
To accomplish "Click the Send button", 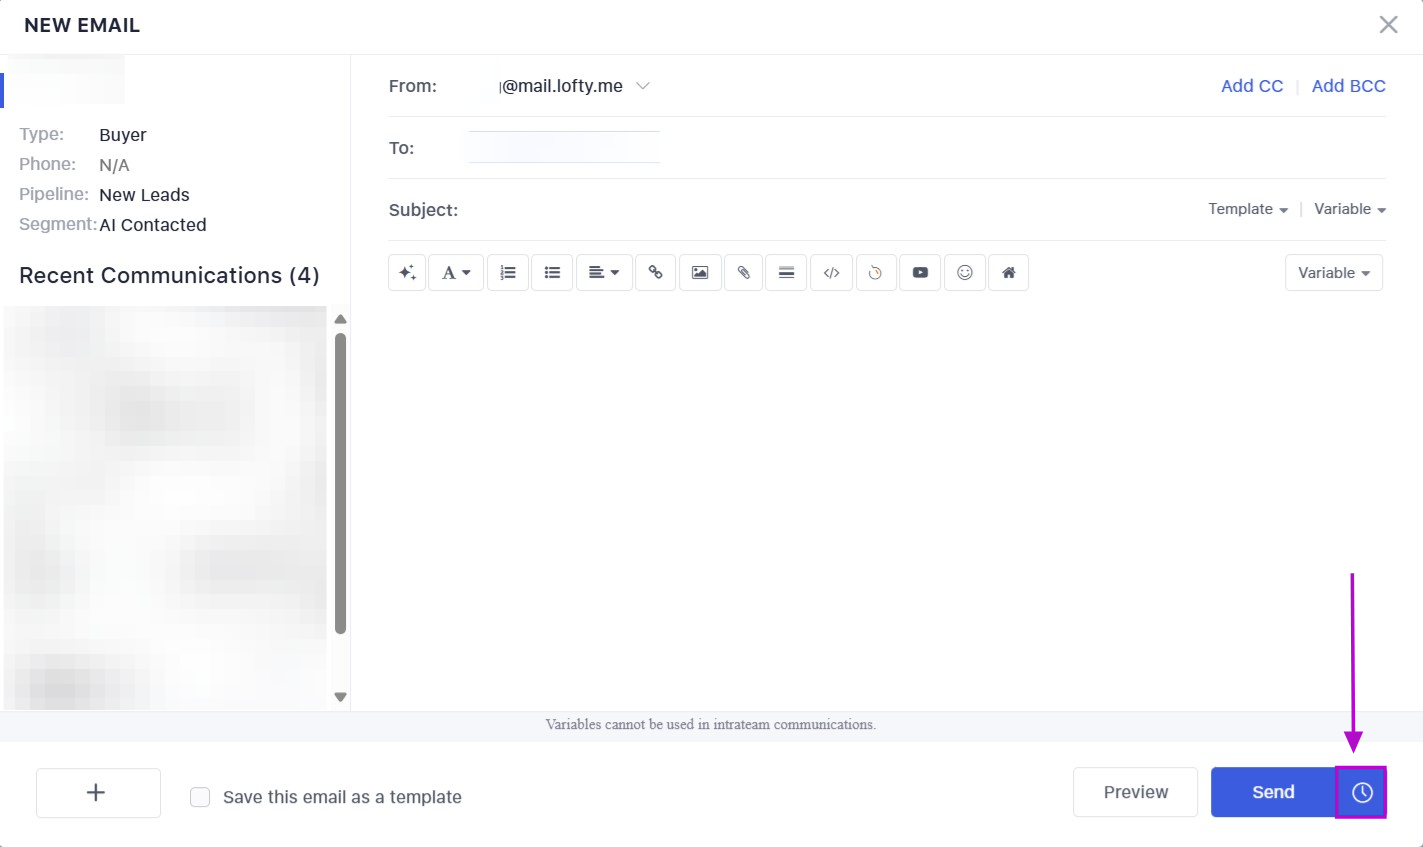I will (1272, 792).
